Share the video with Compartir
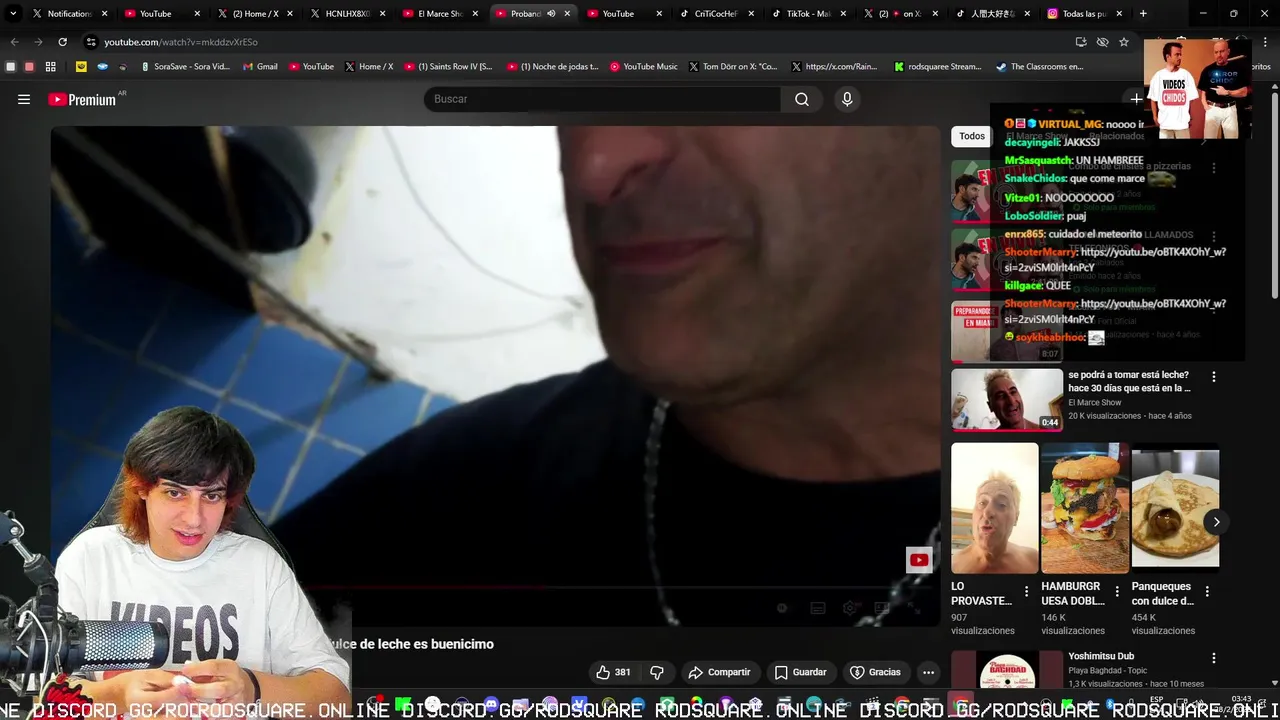 coord(719,672)
